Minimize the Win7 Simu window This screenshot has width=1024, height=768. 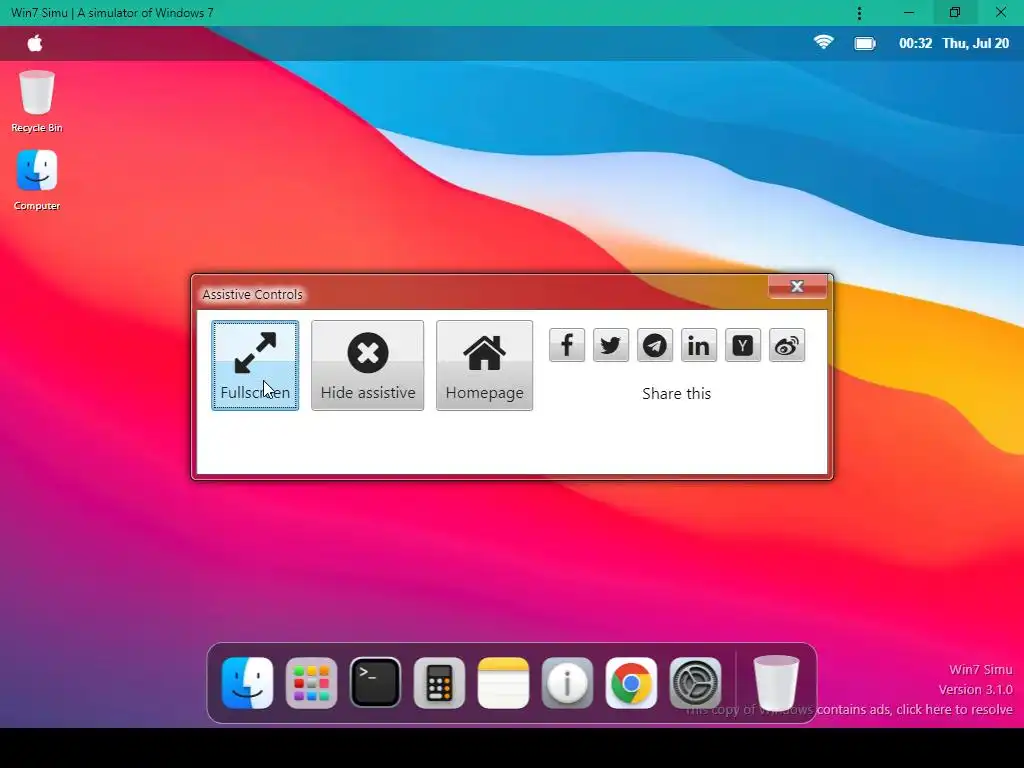point(908,13)
